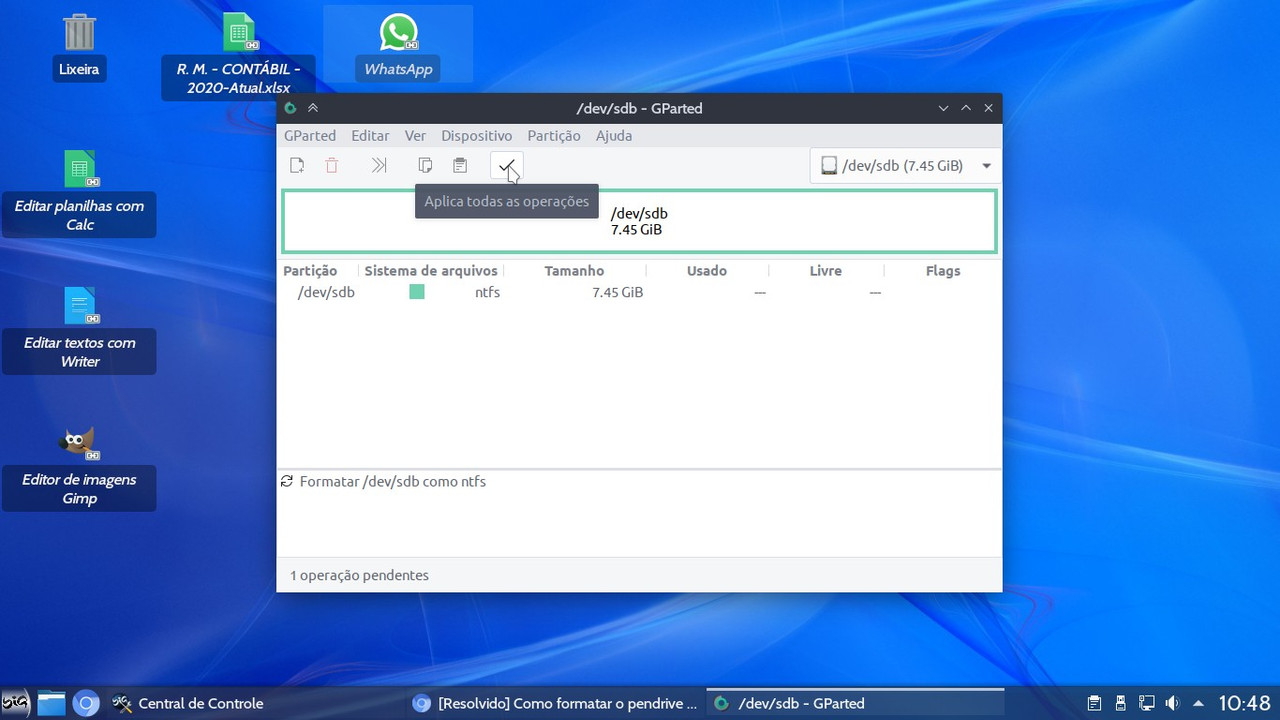Screen dimensions: 1280x720
Task: Select the /dev/sdb partition graphic bar
Action: pyautogui.click(x=639, y=221)
